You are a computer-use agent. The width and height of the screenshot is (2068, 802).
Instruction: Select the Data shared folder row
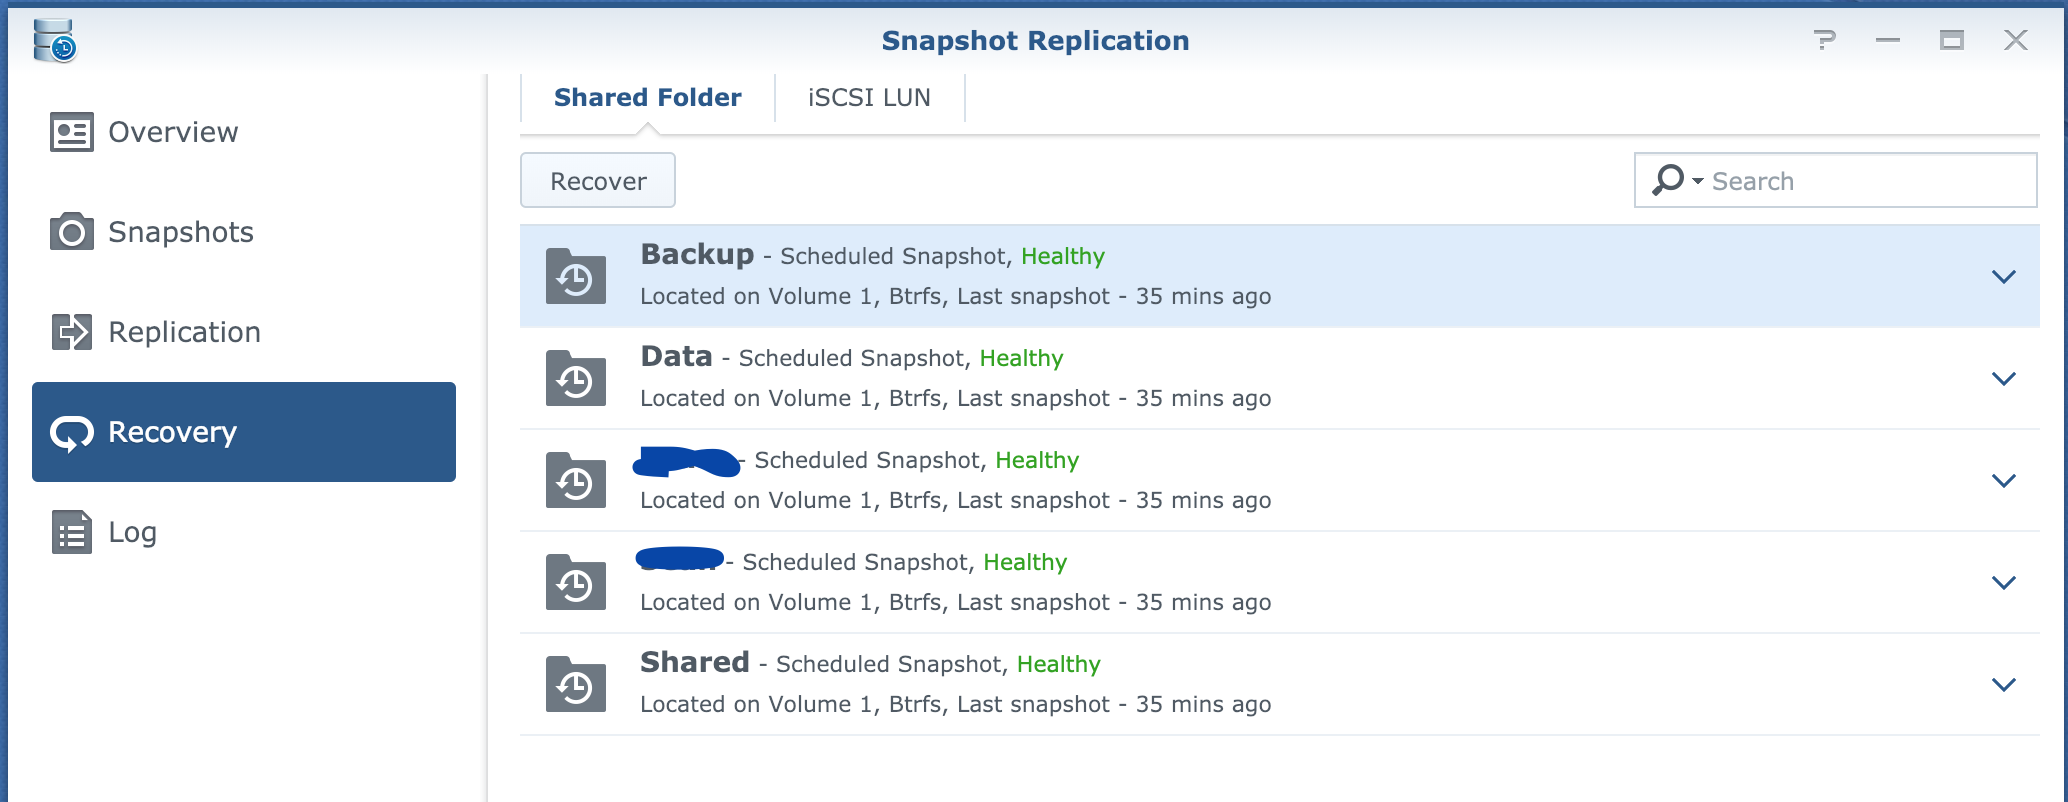1280,378
